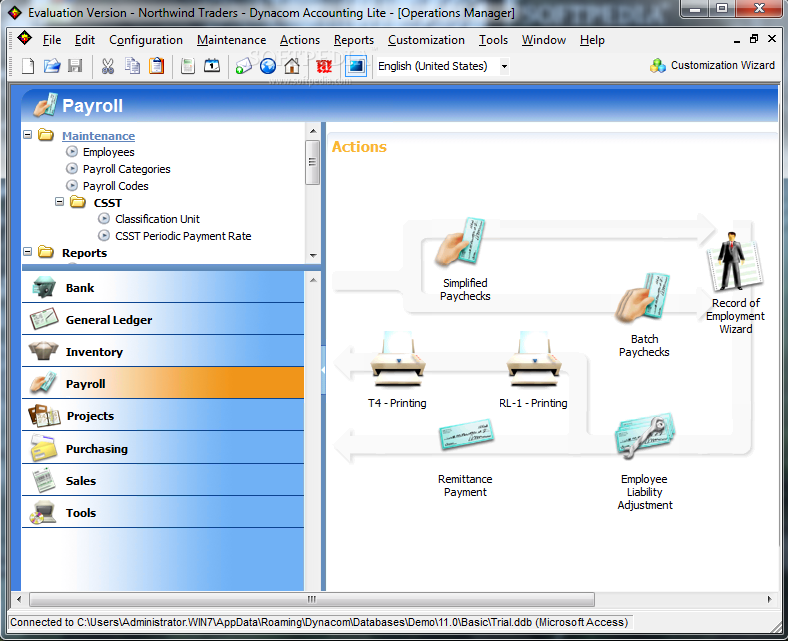Collapse the Maintenance tree folder
The image size is (788, 641).
(28, 135)
